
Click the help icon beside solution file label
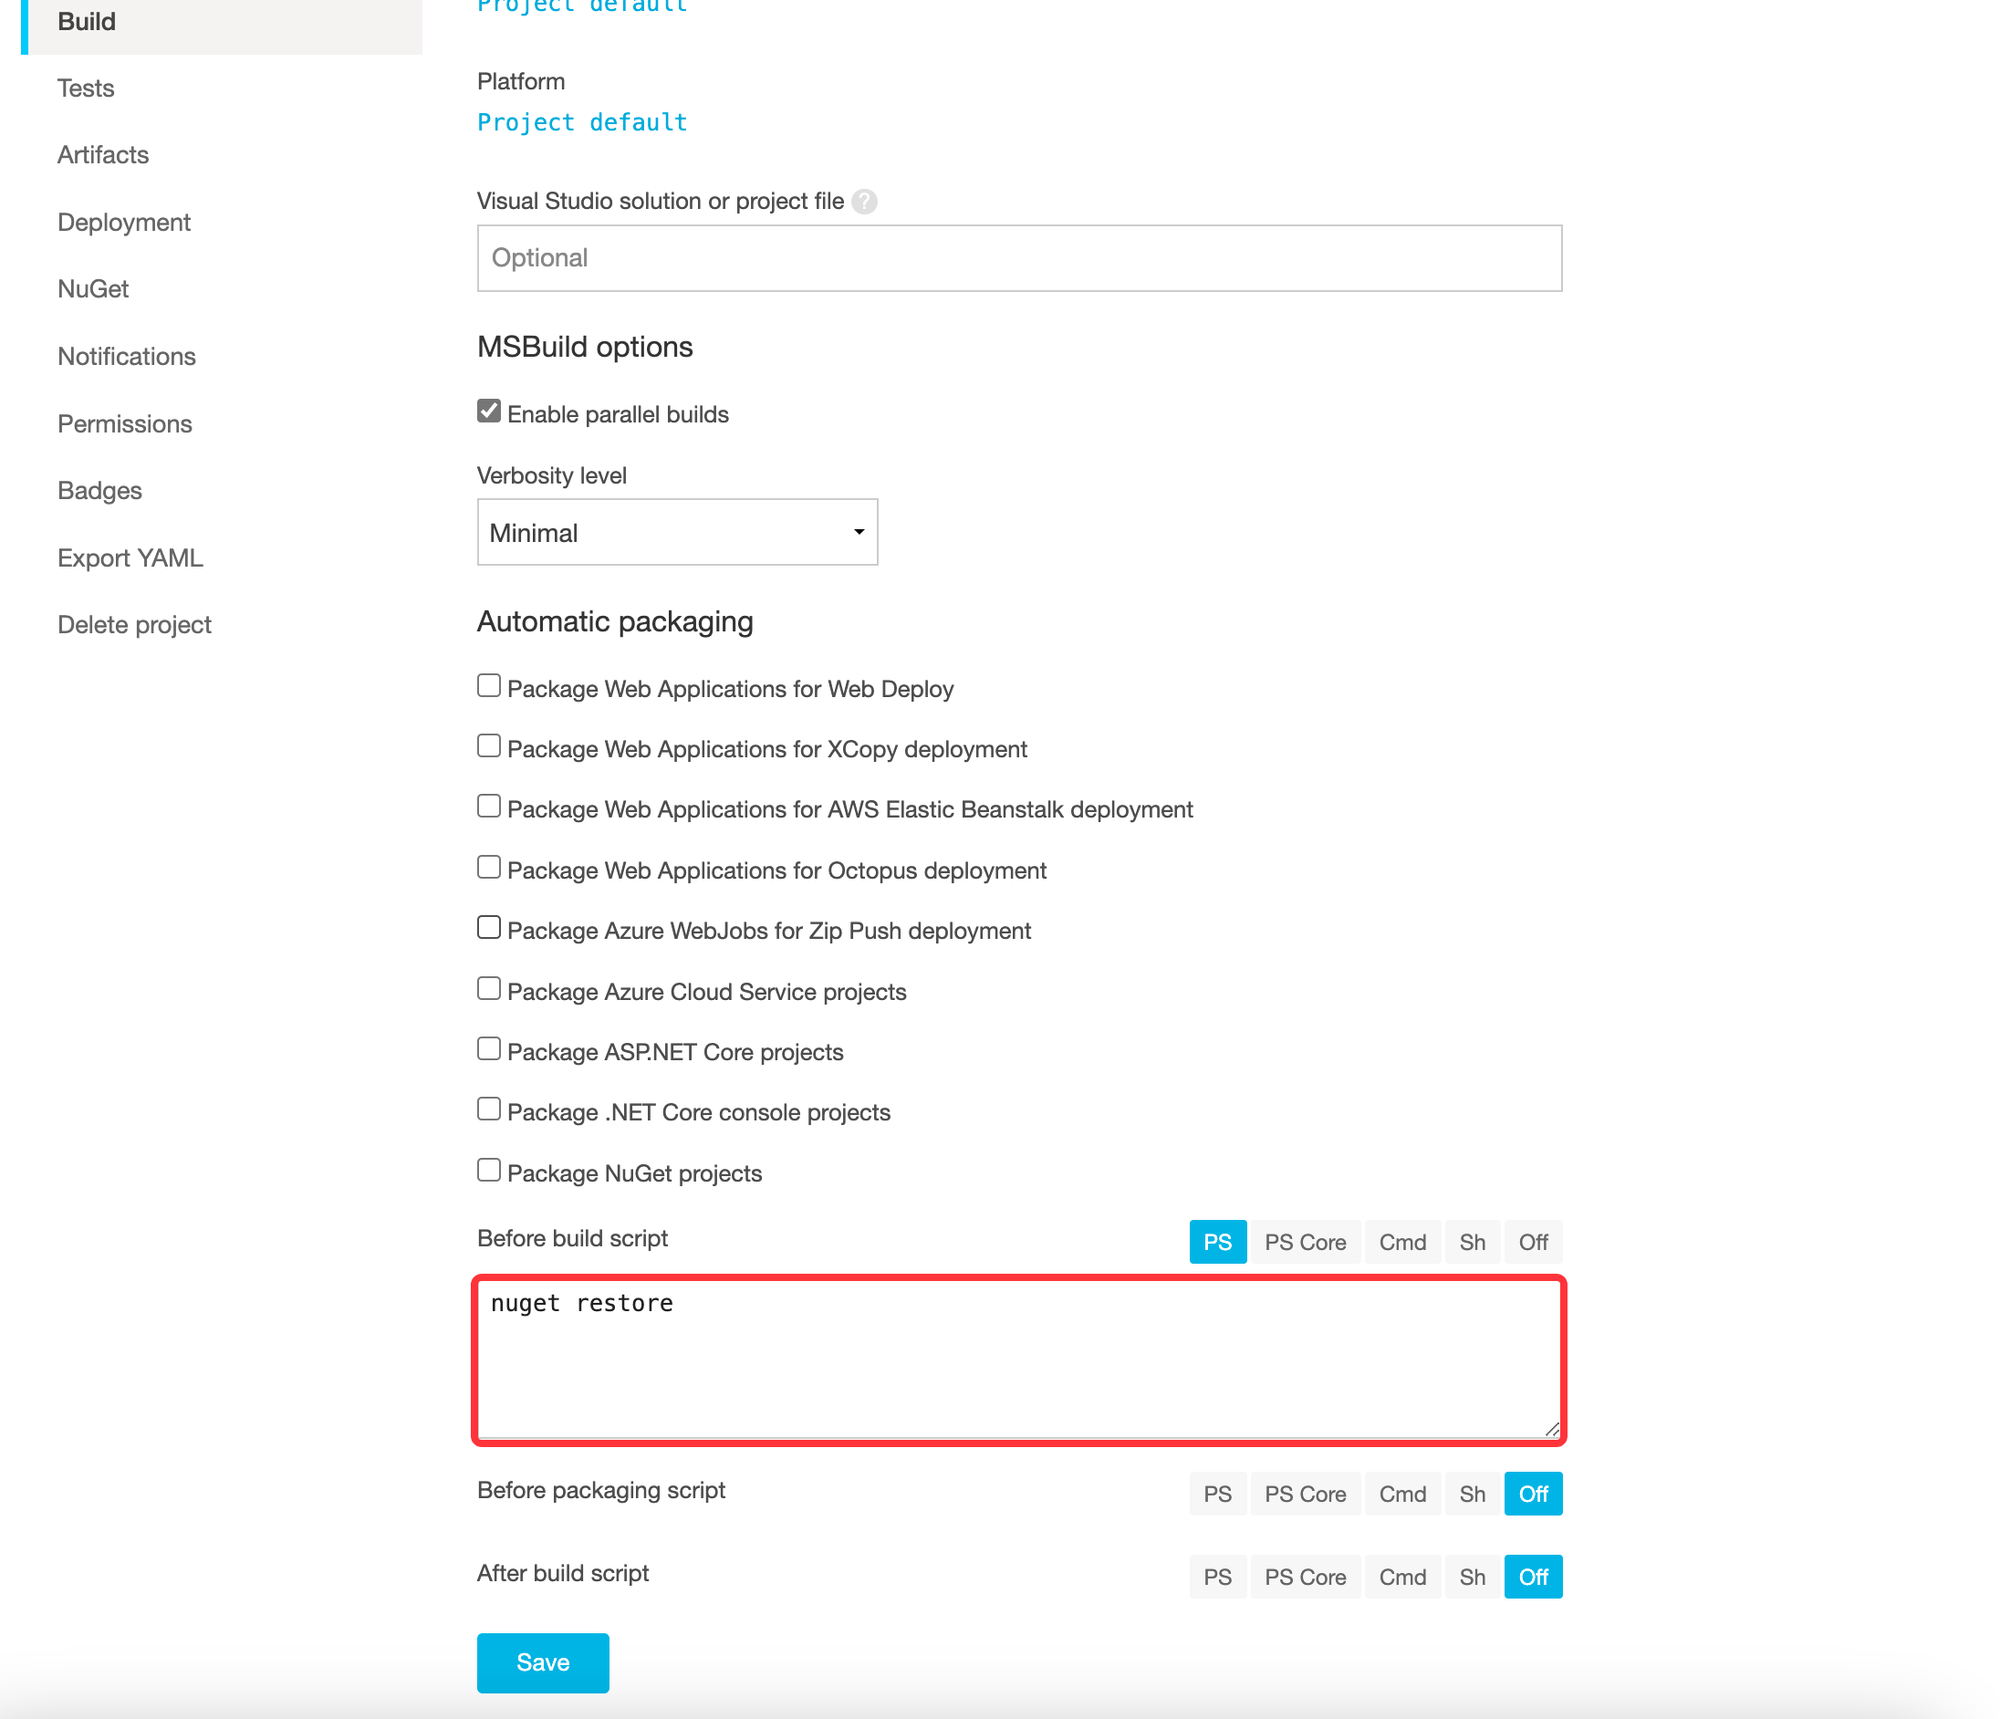point(864,202)
